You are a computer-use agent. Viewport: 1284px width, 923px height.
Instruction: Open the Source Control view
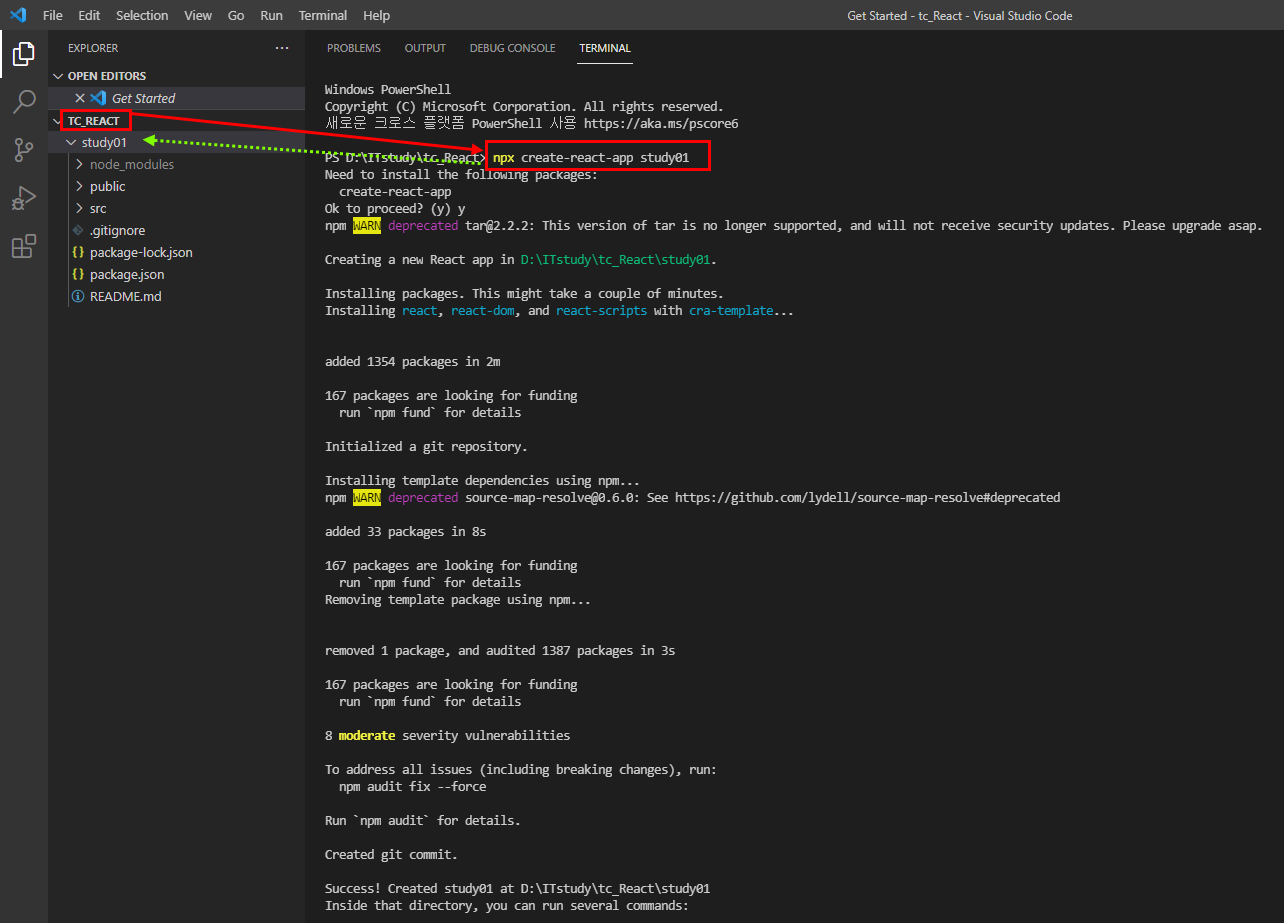(24, 150)
